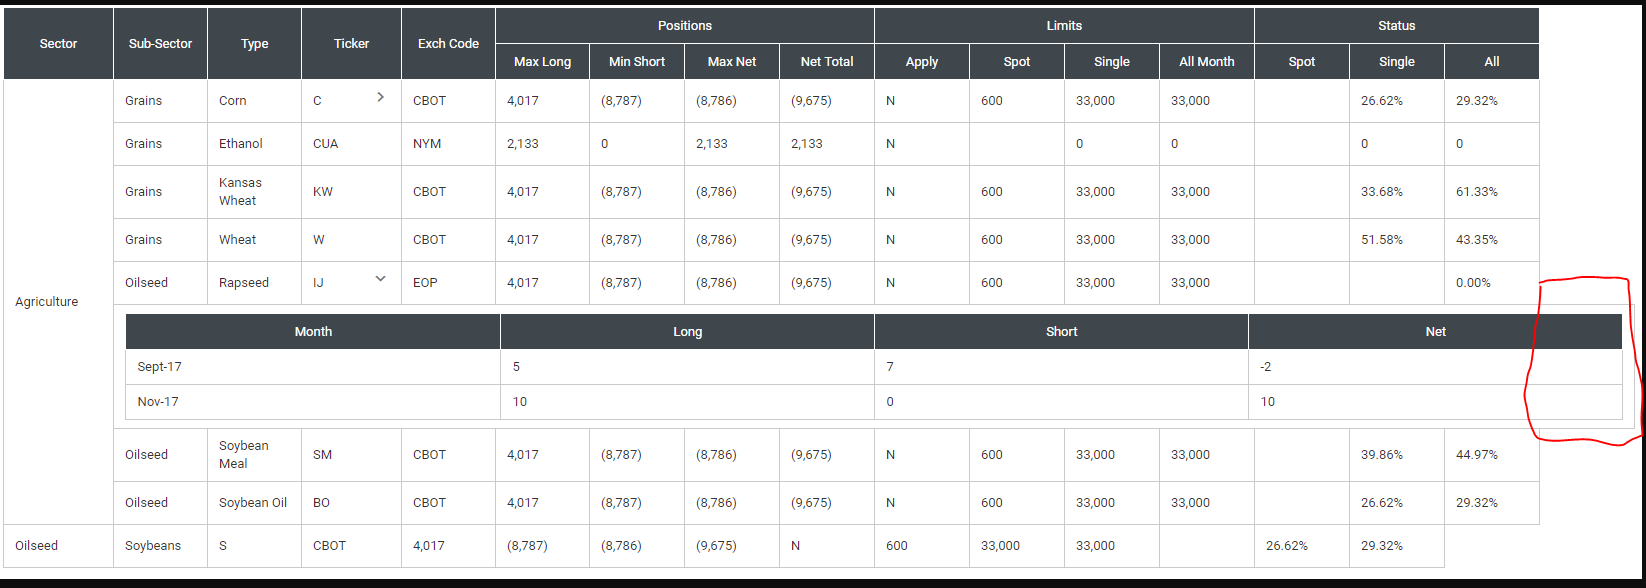
Task: Select the Net Total column header
Action: [826, 61]
